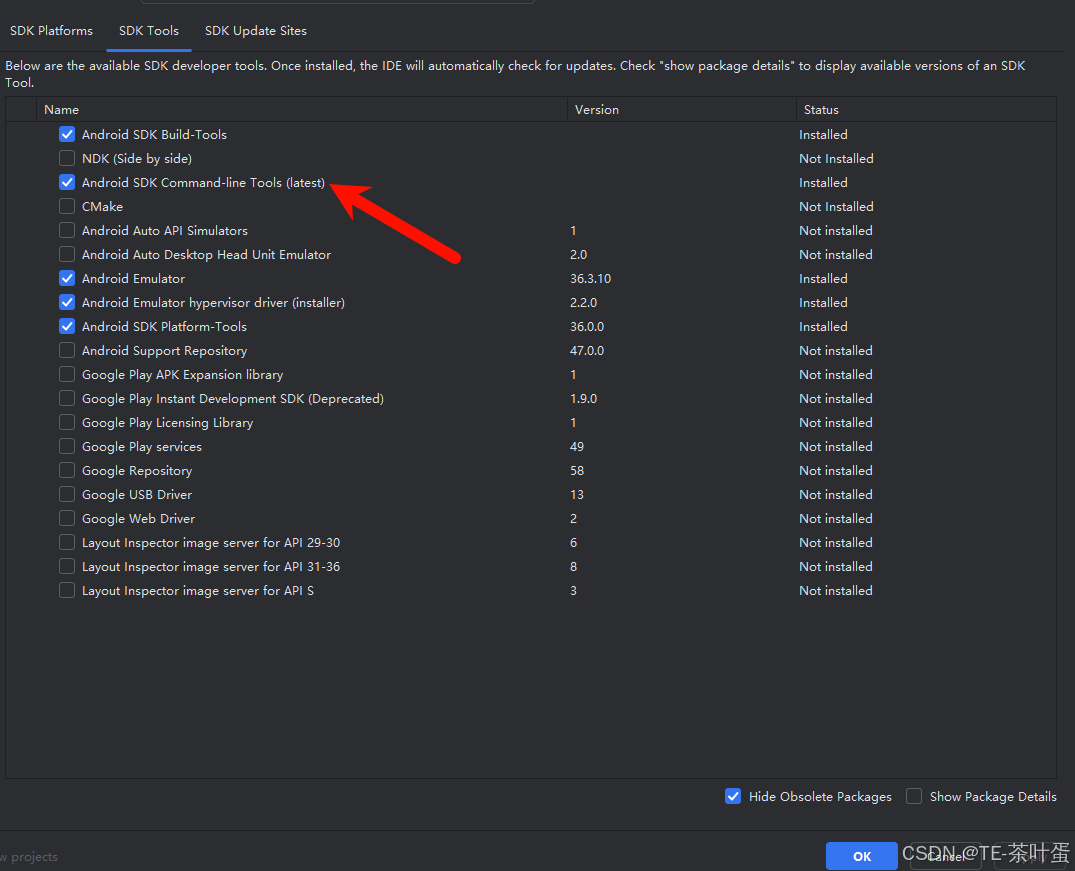Select Android Support Repository label
This screenshot has width=1075, height=871.
click(165, 350)
